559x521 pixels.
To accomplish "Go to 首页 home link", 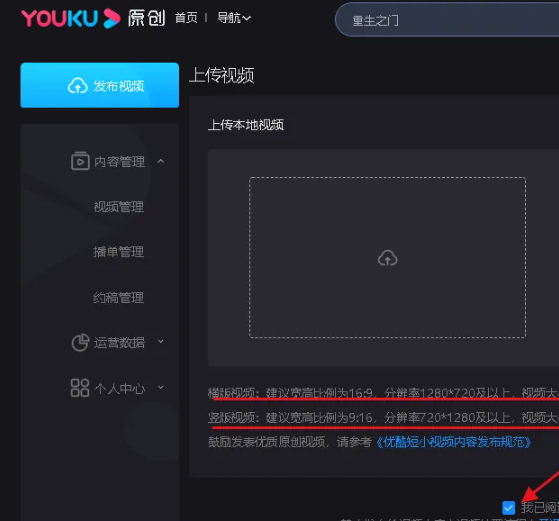I will point(186,17).
